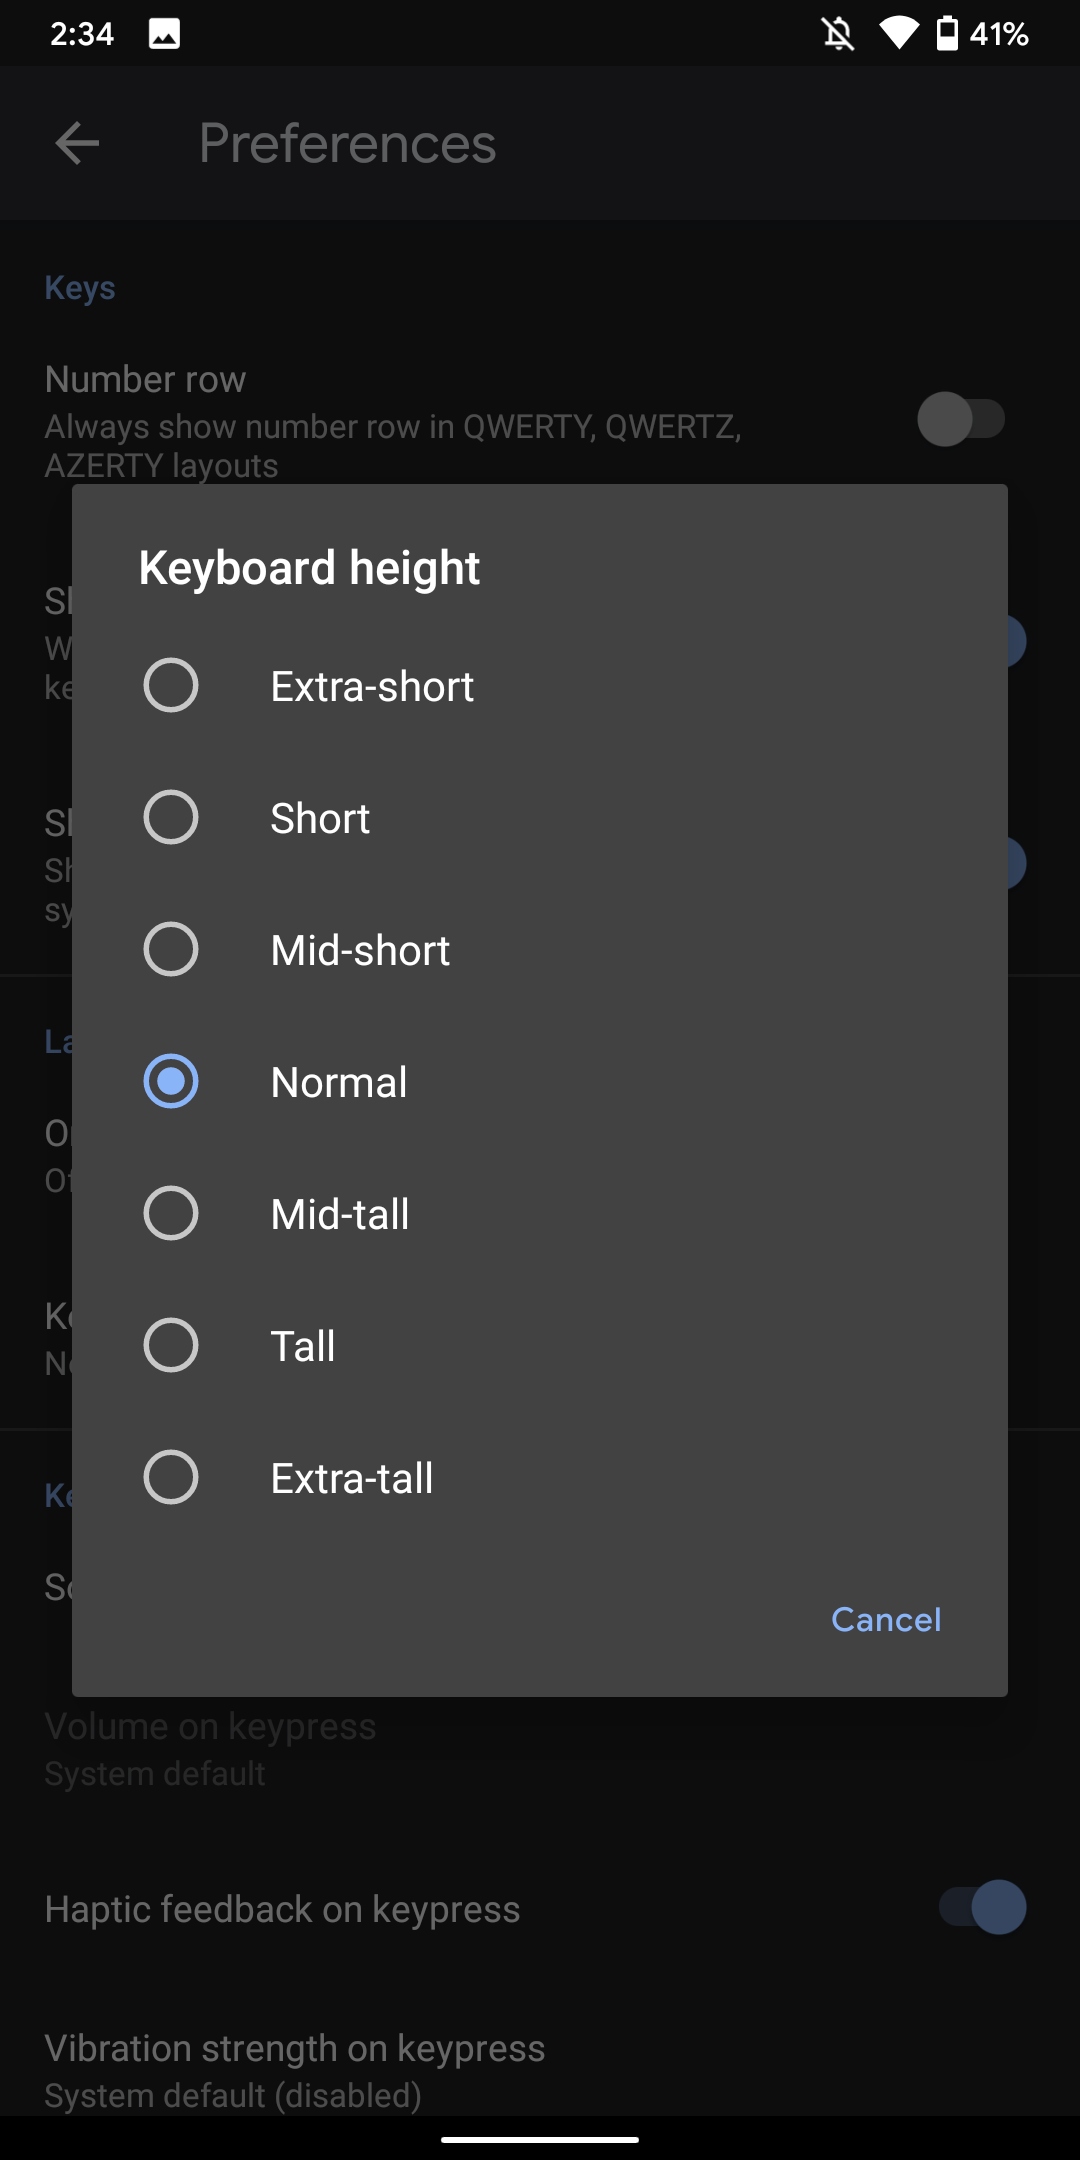The height and width of the screenshot is (2160, 1080).
Task: Tap the battery status icon
Action: coord(947,34)
